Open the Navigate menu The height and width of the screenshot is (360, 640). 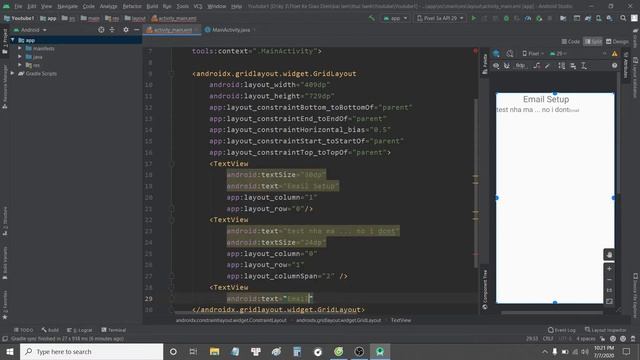click(x=67, y=7)
